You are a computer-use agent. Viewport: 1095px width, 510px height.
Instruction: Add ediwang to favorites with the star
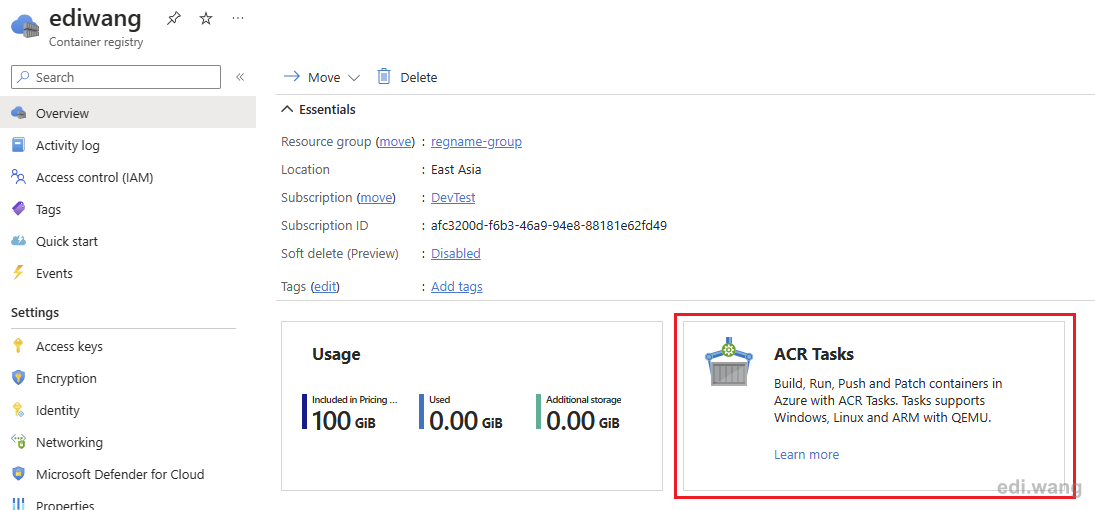click(206, 19)
